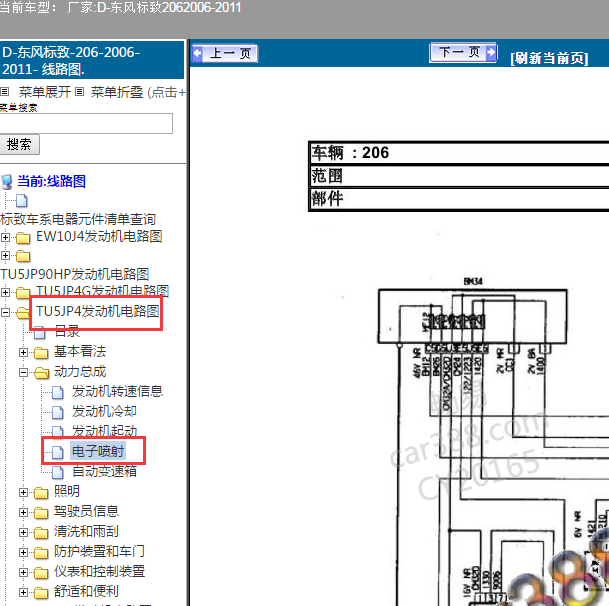Viewport: 609px width, 606px height.
Task: Open 基本看法 tree item
Action: click(80, 352)
